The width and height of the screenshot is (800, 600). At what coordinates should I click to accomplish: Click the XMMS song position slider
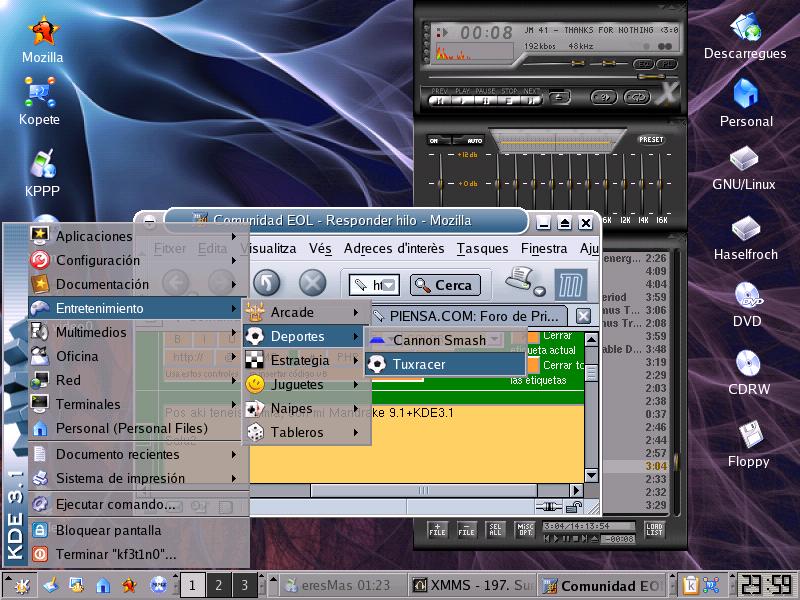coord(550,78)
